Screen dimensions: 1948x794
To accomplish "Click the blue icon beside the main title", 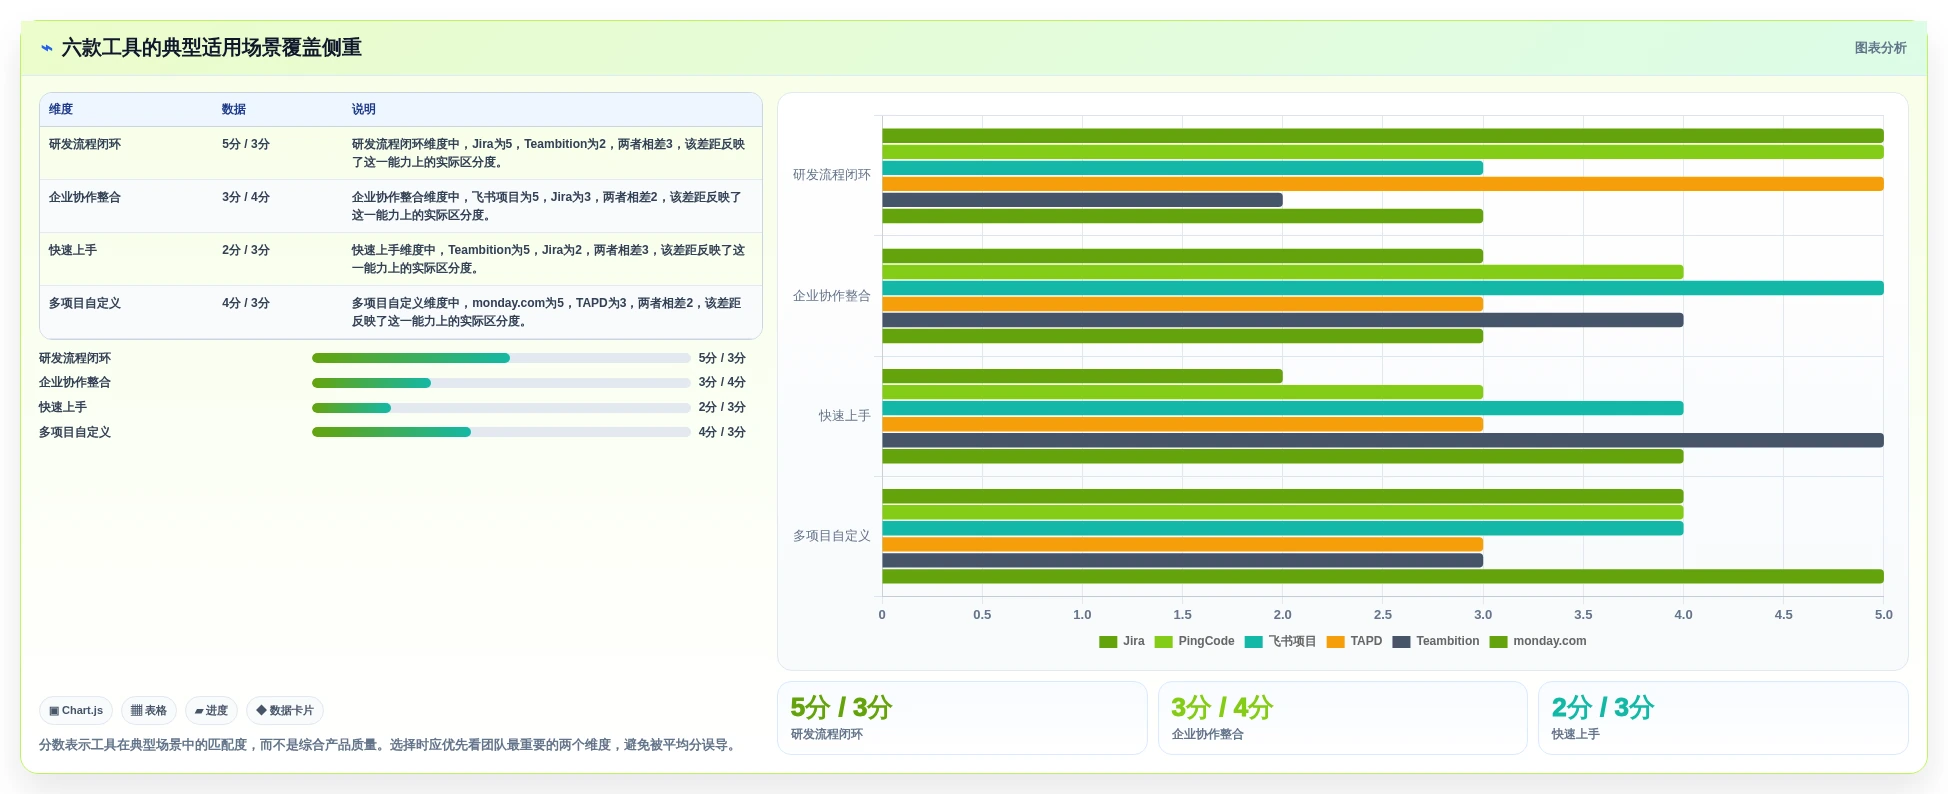I will click(47, 48).
